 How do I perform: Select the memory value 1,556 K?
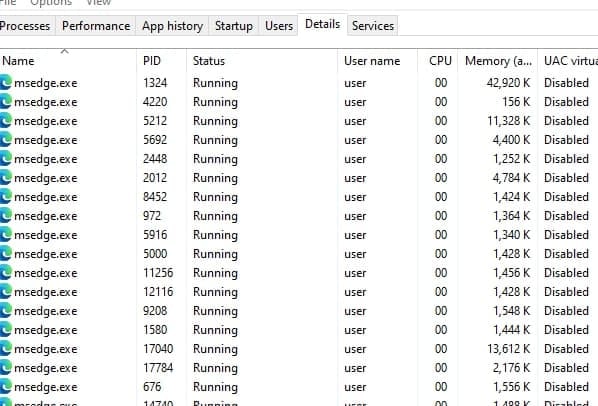point(512,387)
